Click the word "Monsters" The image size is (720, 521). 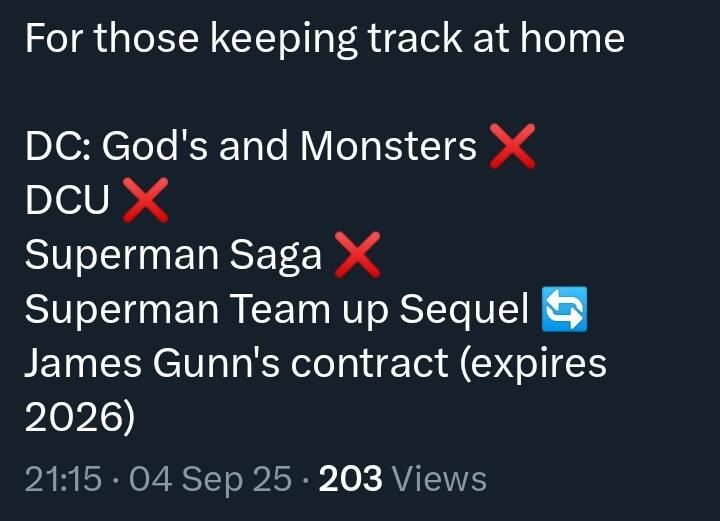pyautogui.click(x=388, y=148)
